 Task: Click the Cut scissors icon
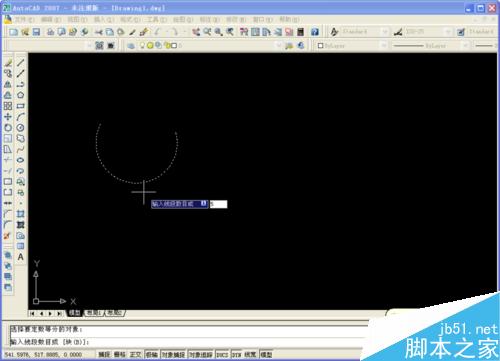(x=99, y=32)
